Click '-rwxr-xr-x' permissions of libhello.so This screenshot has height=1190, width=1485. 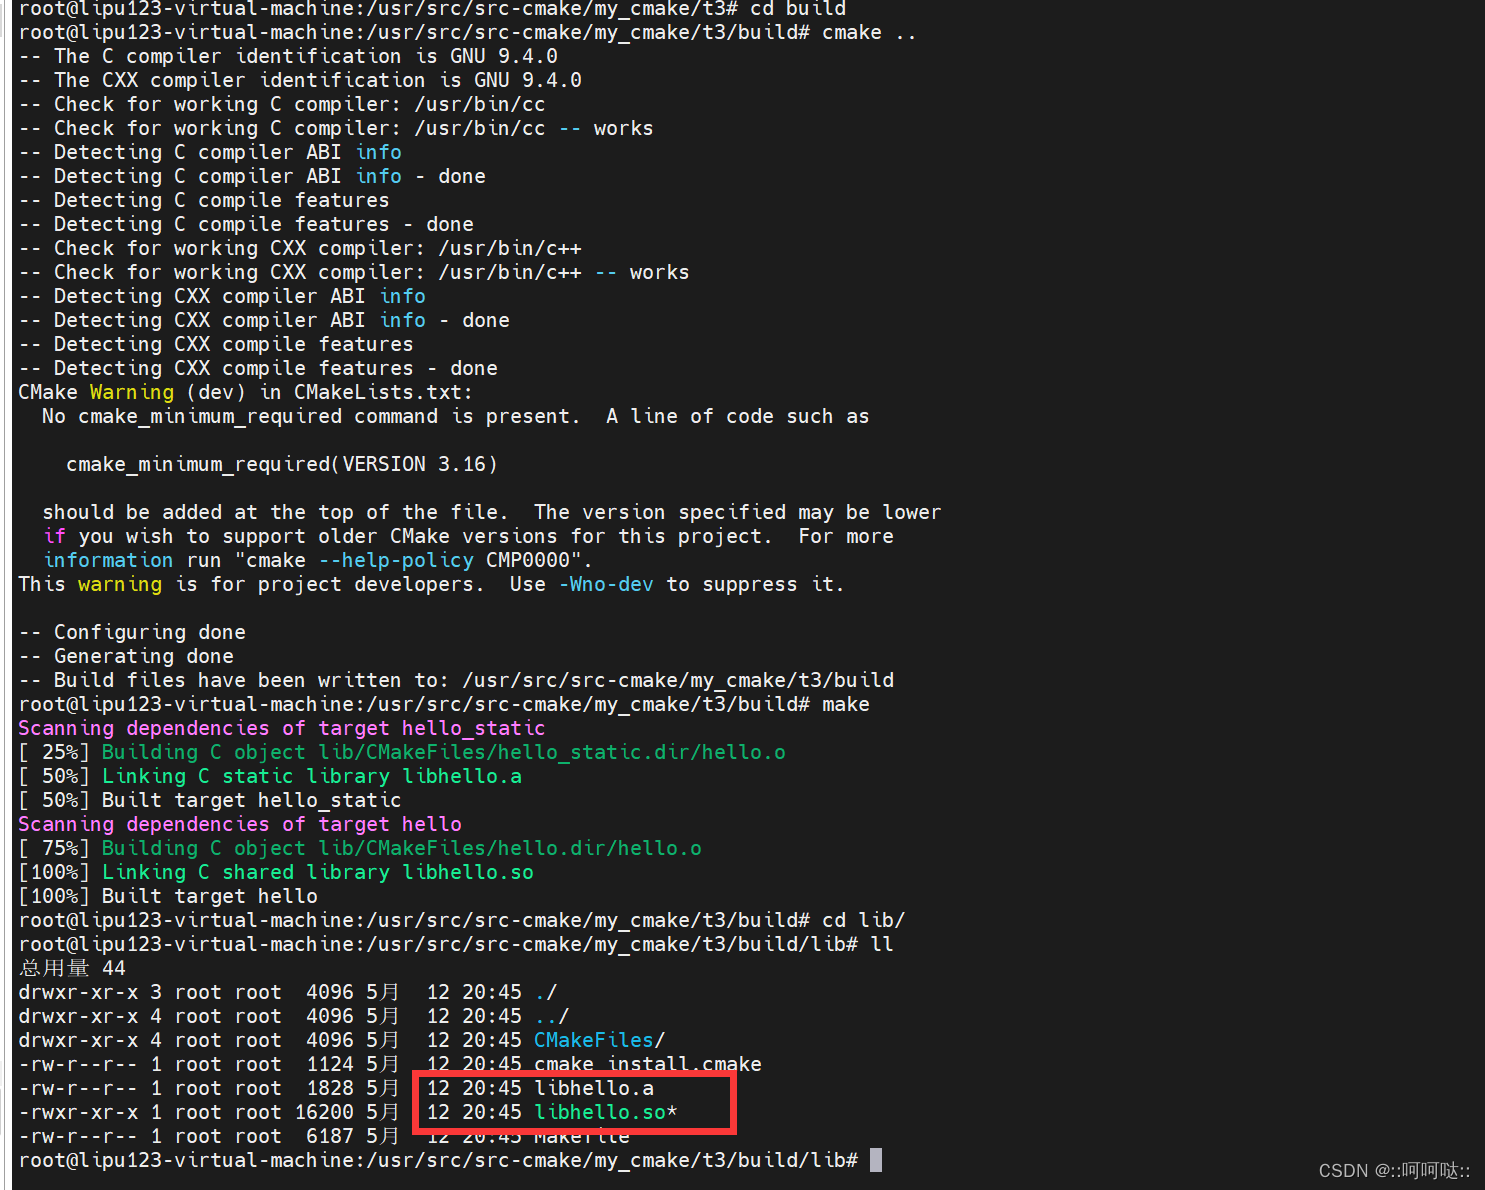[x=78, y=1112]
